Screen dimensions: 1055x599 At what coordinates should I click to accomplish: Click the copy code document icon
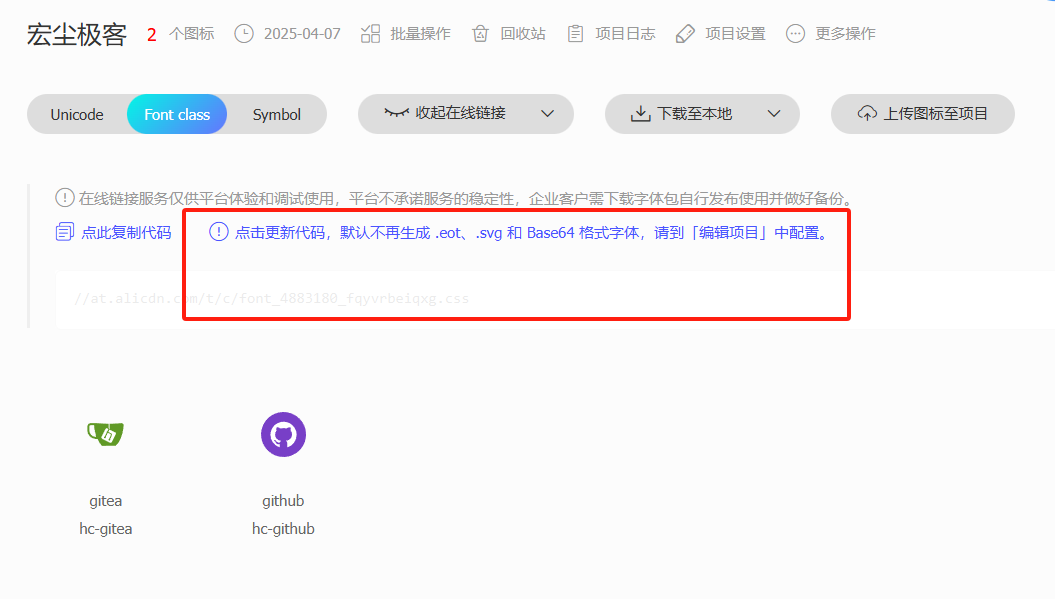(65, 233)
